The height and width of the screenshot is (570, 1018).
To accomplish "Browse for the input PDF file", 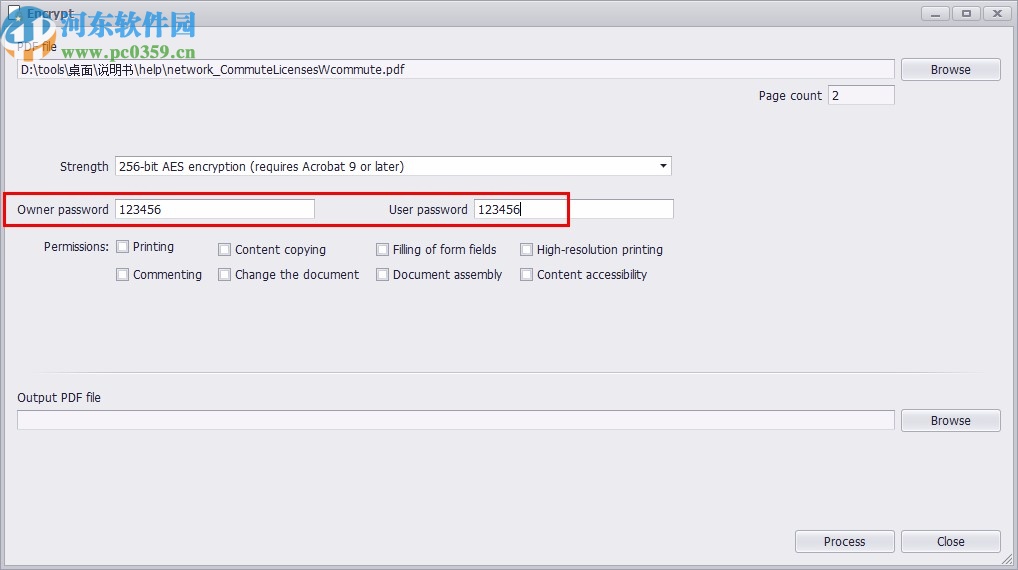I will pos(950,69).
